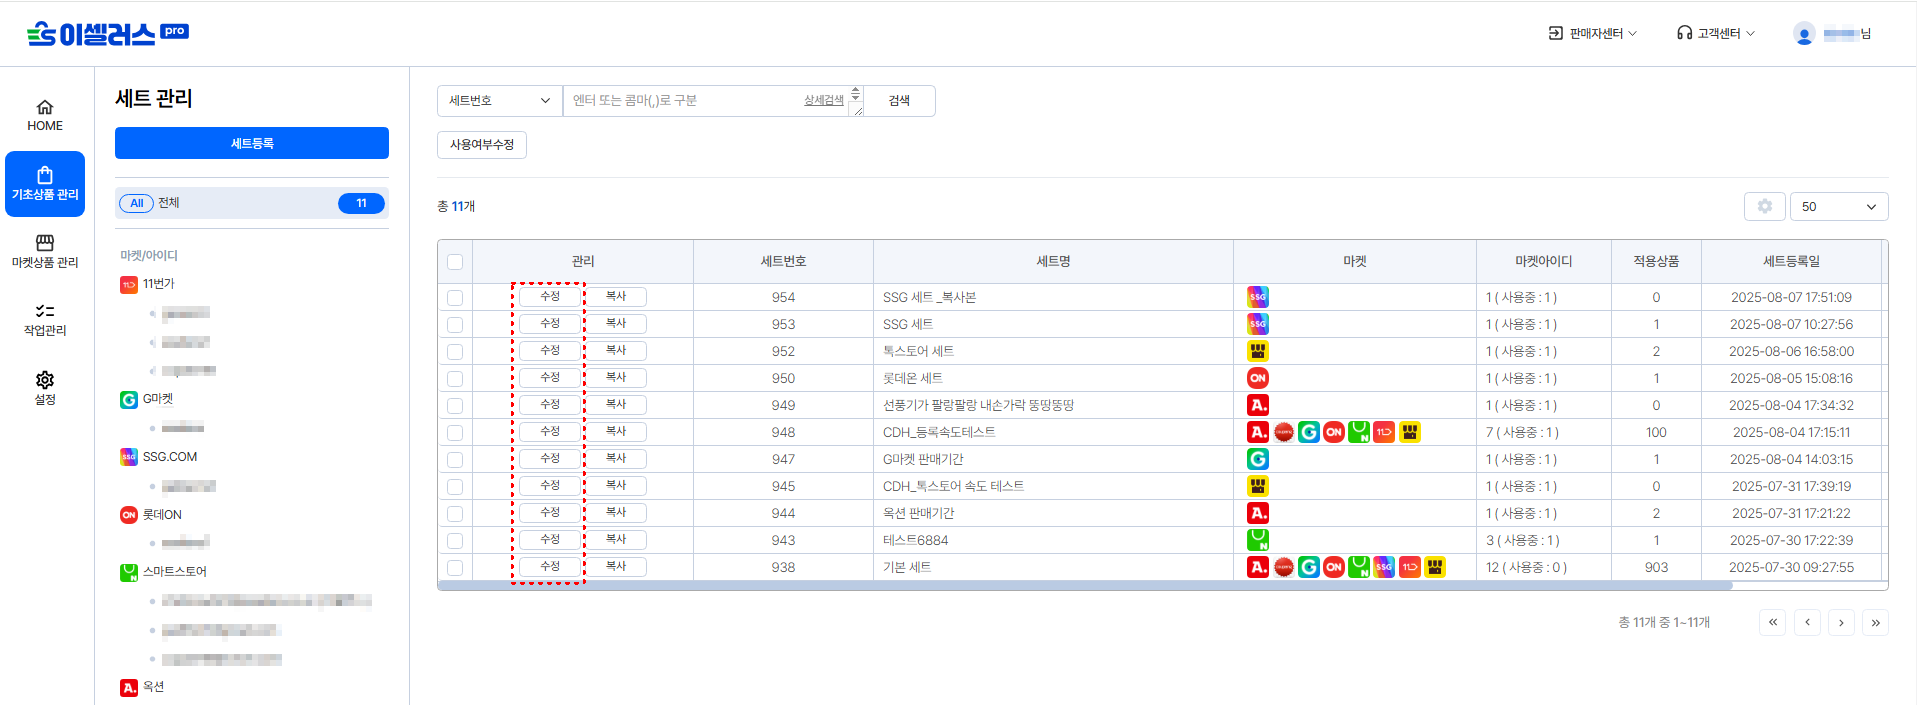
Task: Click 수정 for set 938
Action: tap(550, 567)
